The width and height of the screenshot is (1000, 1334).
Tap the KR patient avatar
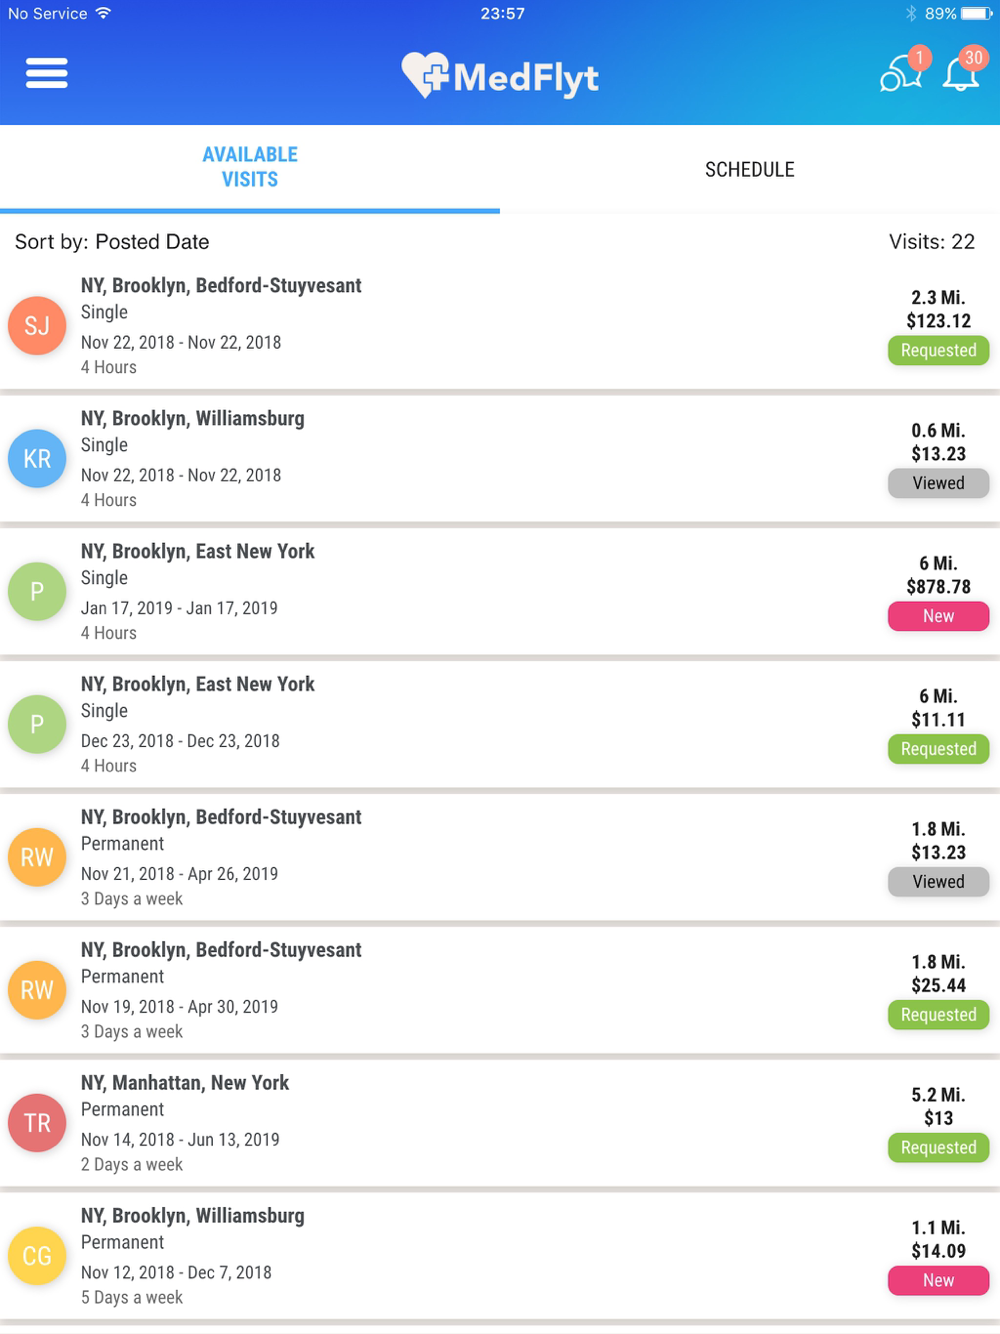click(37, 459)
